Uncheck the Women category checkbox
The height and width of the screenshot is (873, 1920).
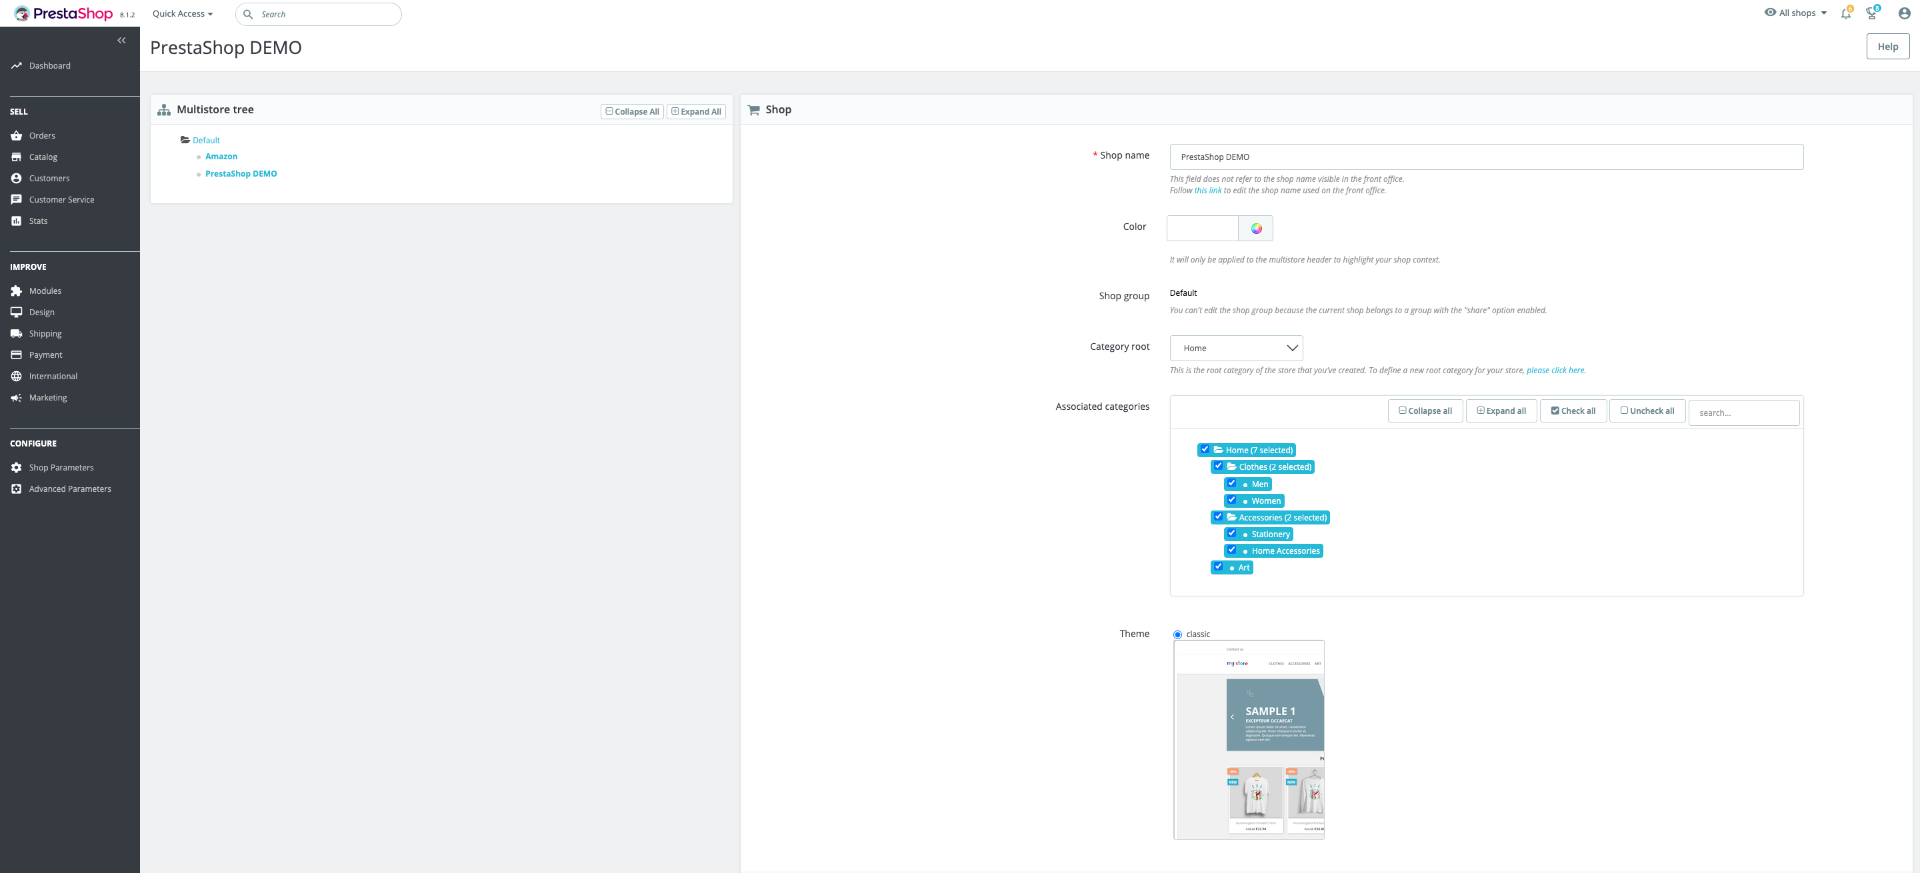coord(1231,501)
